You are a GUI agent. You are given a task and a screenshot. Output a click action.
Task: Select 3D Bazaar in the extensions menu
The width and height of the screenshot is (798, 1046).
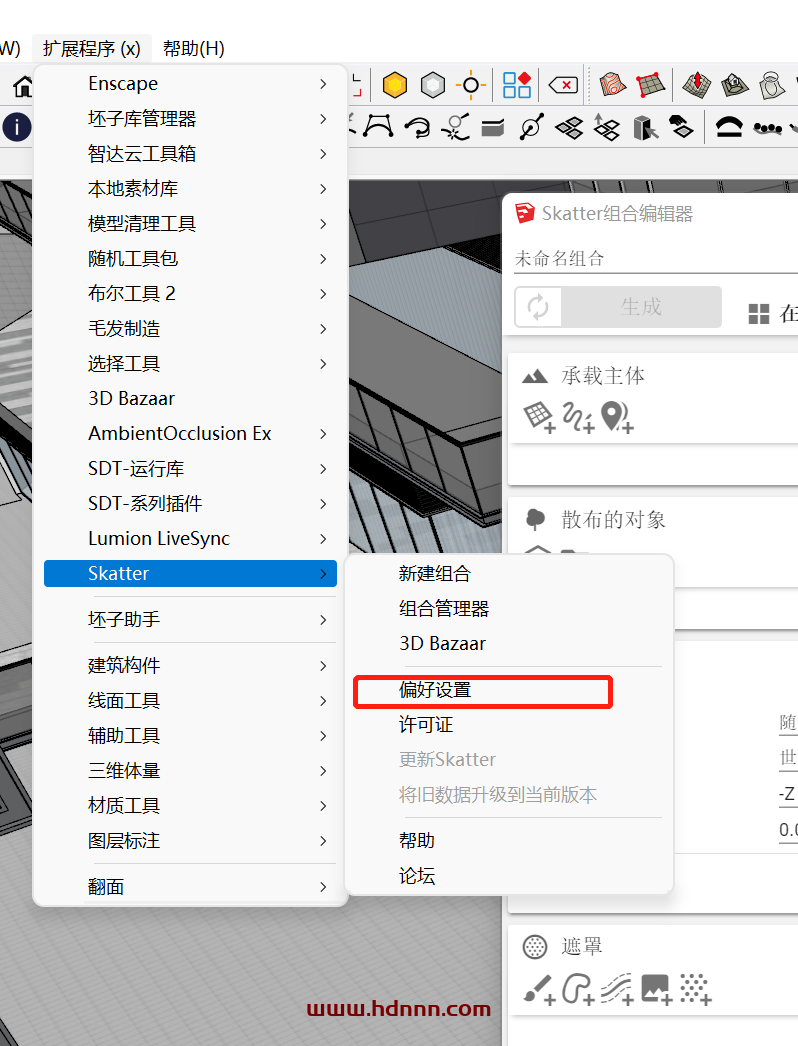point(190,398)
